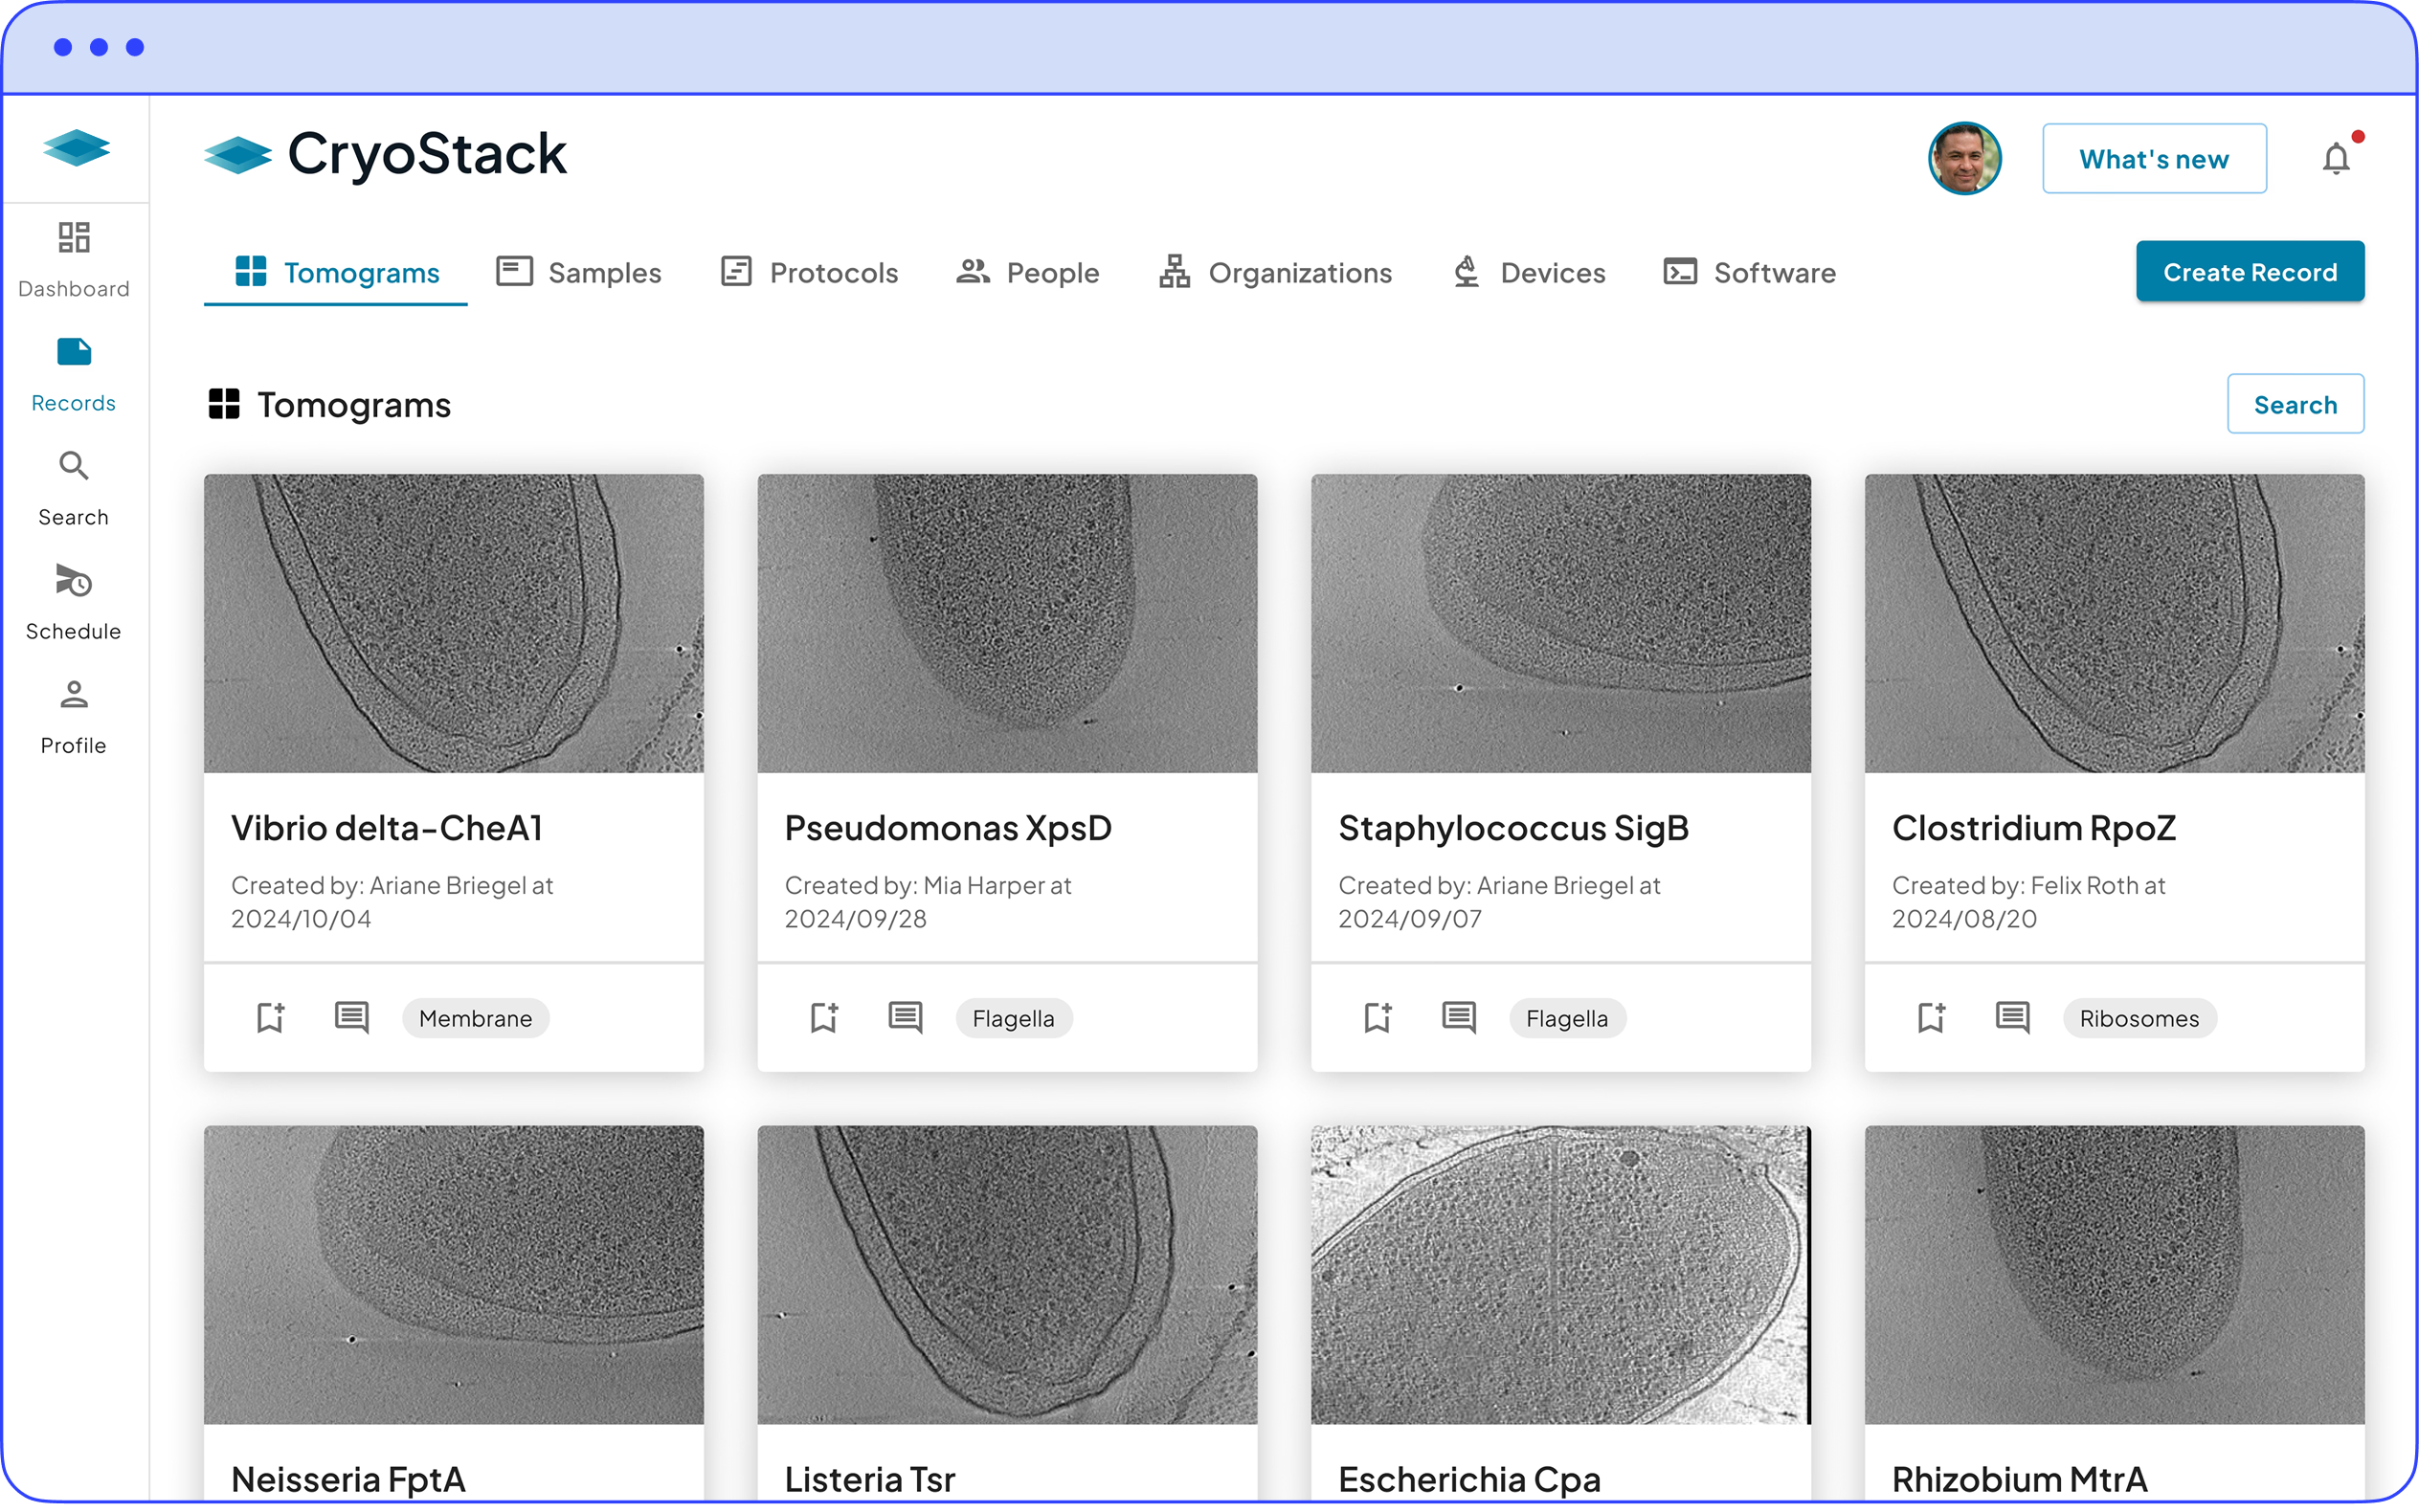Switch to the Samples tab
2419x1512 pixels.
[580, 272]
